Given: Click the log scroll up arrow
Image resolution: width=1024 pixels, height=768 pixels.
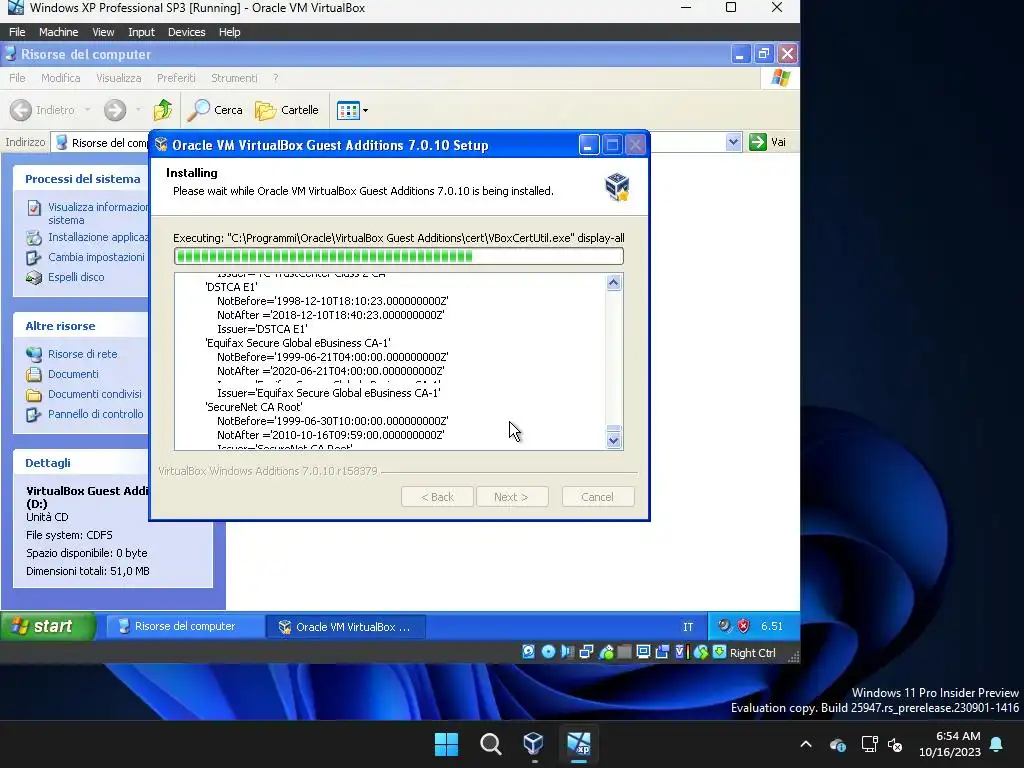Looking at the screenshot, I should click(x=613, y=283).
